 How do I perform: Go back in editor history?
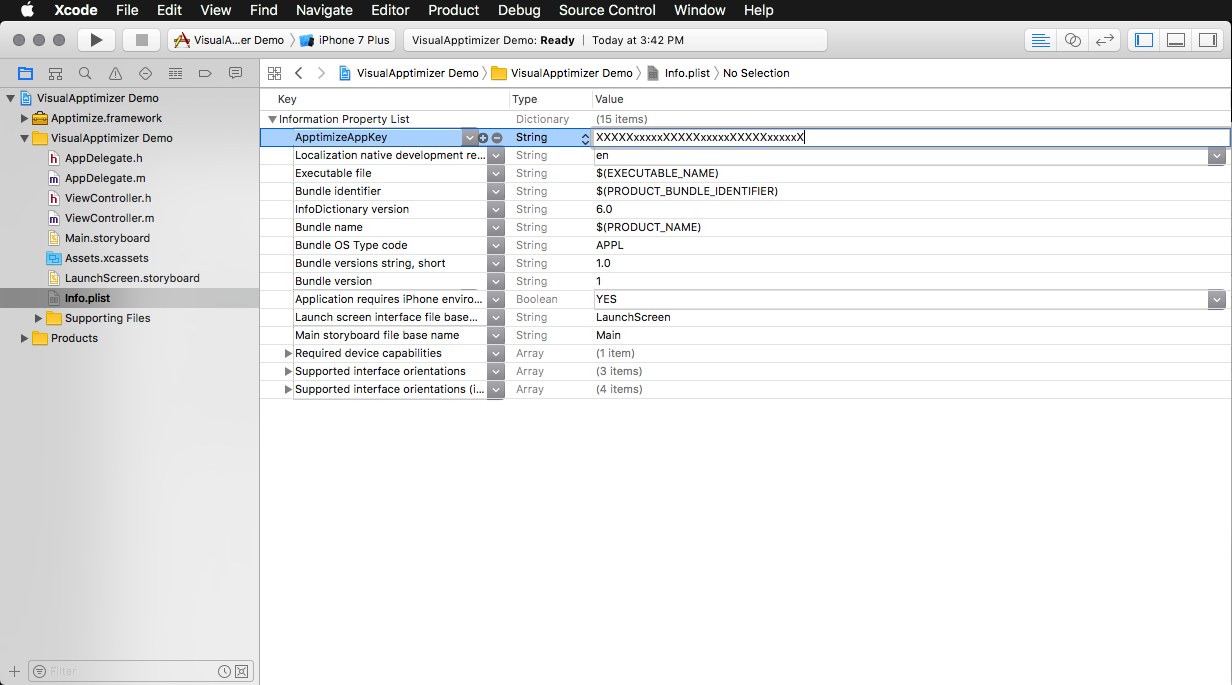click(x=299, y=73)
